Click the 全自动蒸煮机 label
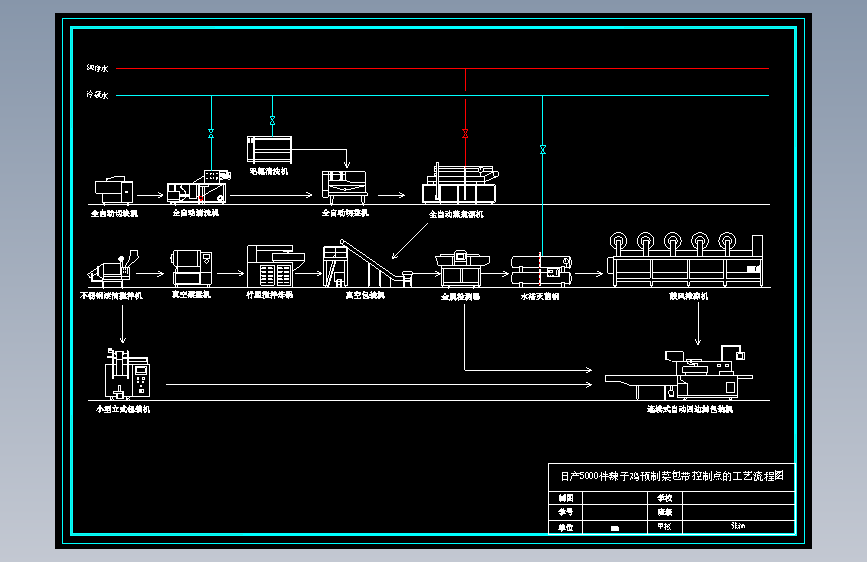Viewport: 867px width, 562px height. tap(456, 214)
